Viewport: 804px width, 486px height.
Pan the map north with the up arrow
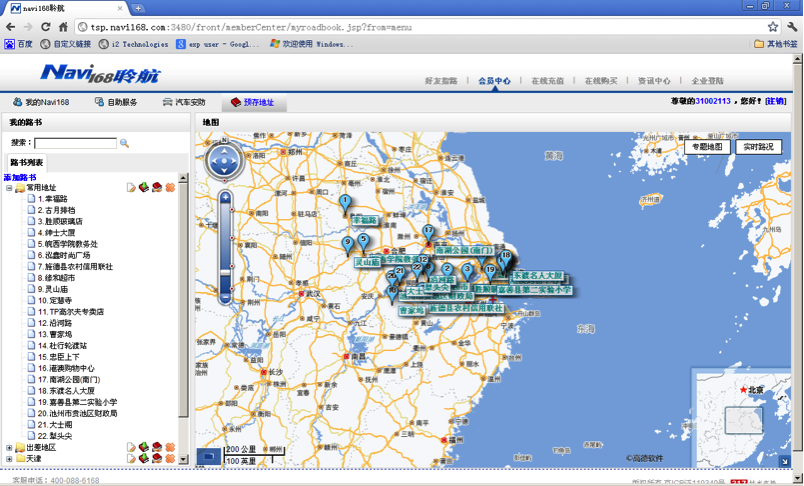[224, 150]
